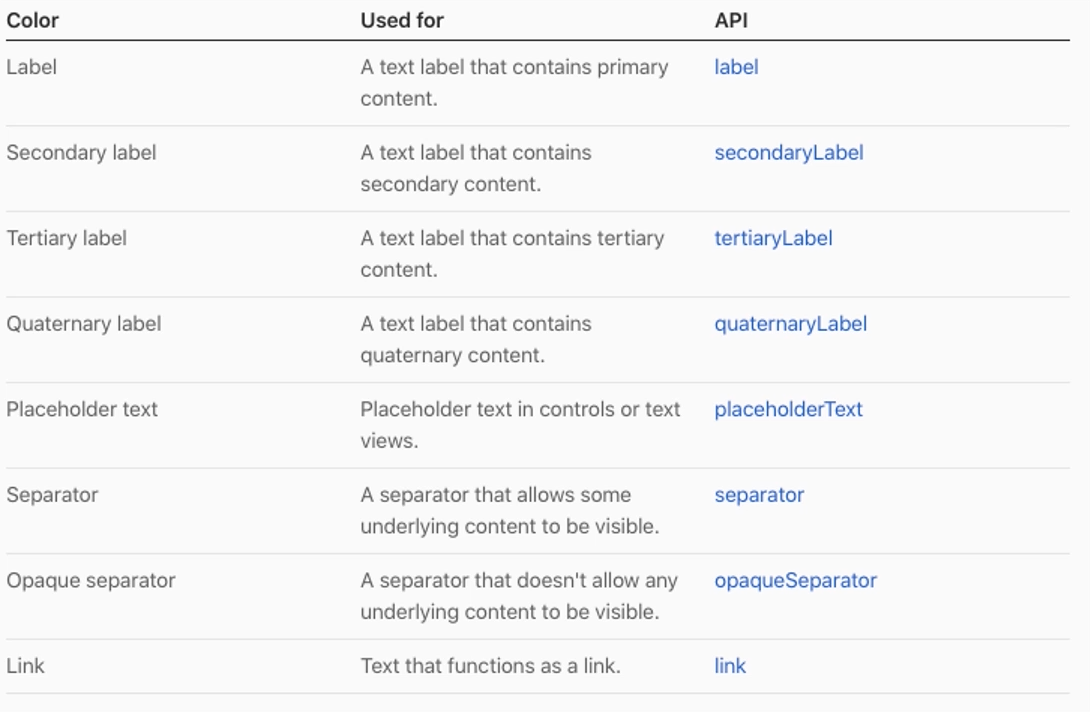
Task: Click the API column header
Action: [731, 20]
